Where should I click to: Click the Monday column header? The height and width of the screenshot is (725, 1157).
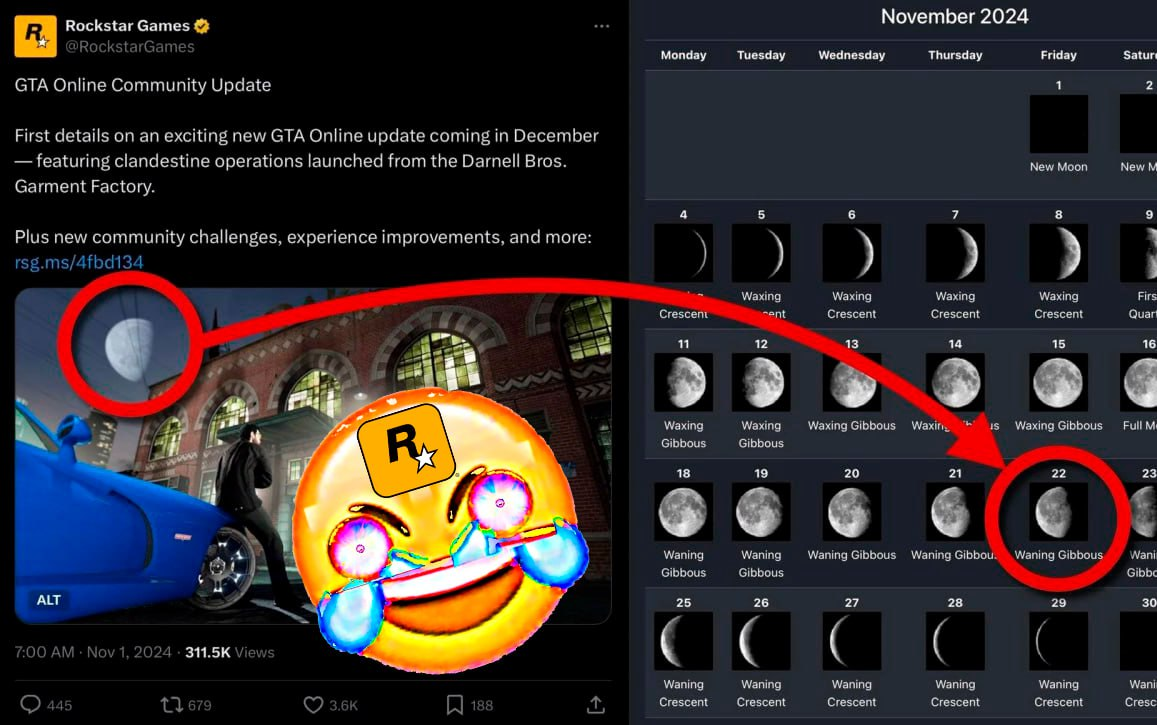pos(683,55)
